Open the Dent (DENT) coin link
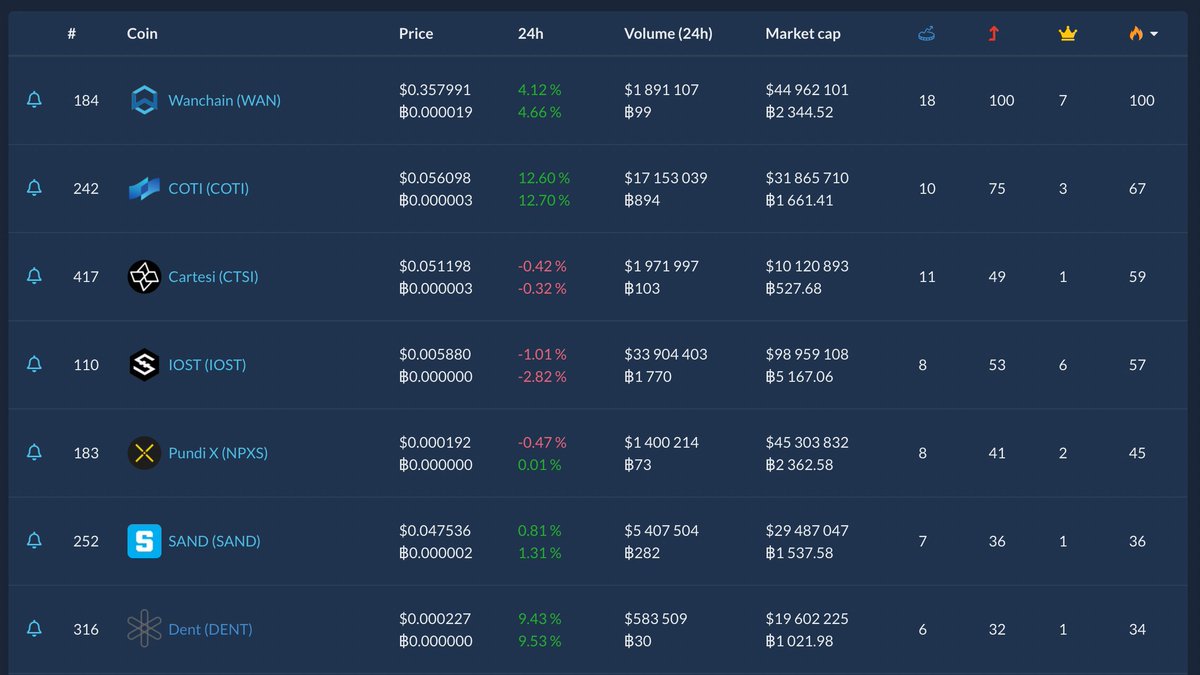 [210, 629]
